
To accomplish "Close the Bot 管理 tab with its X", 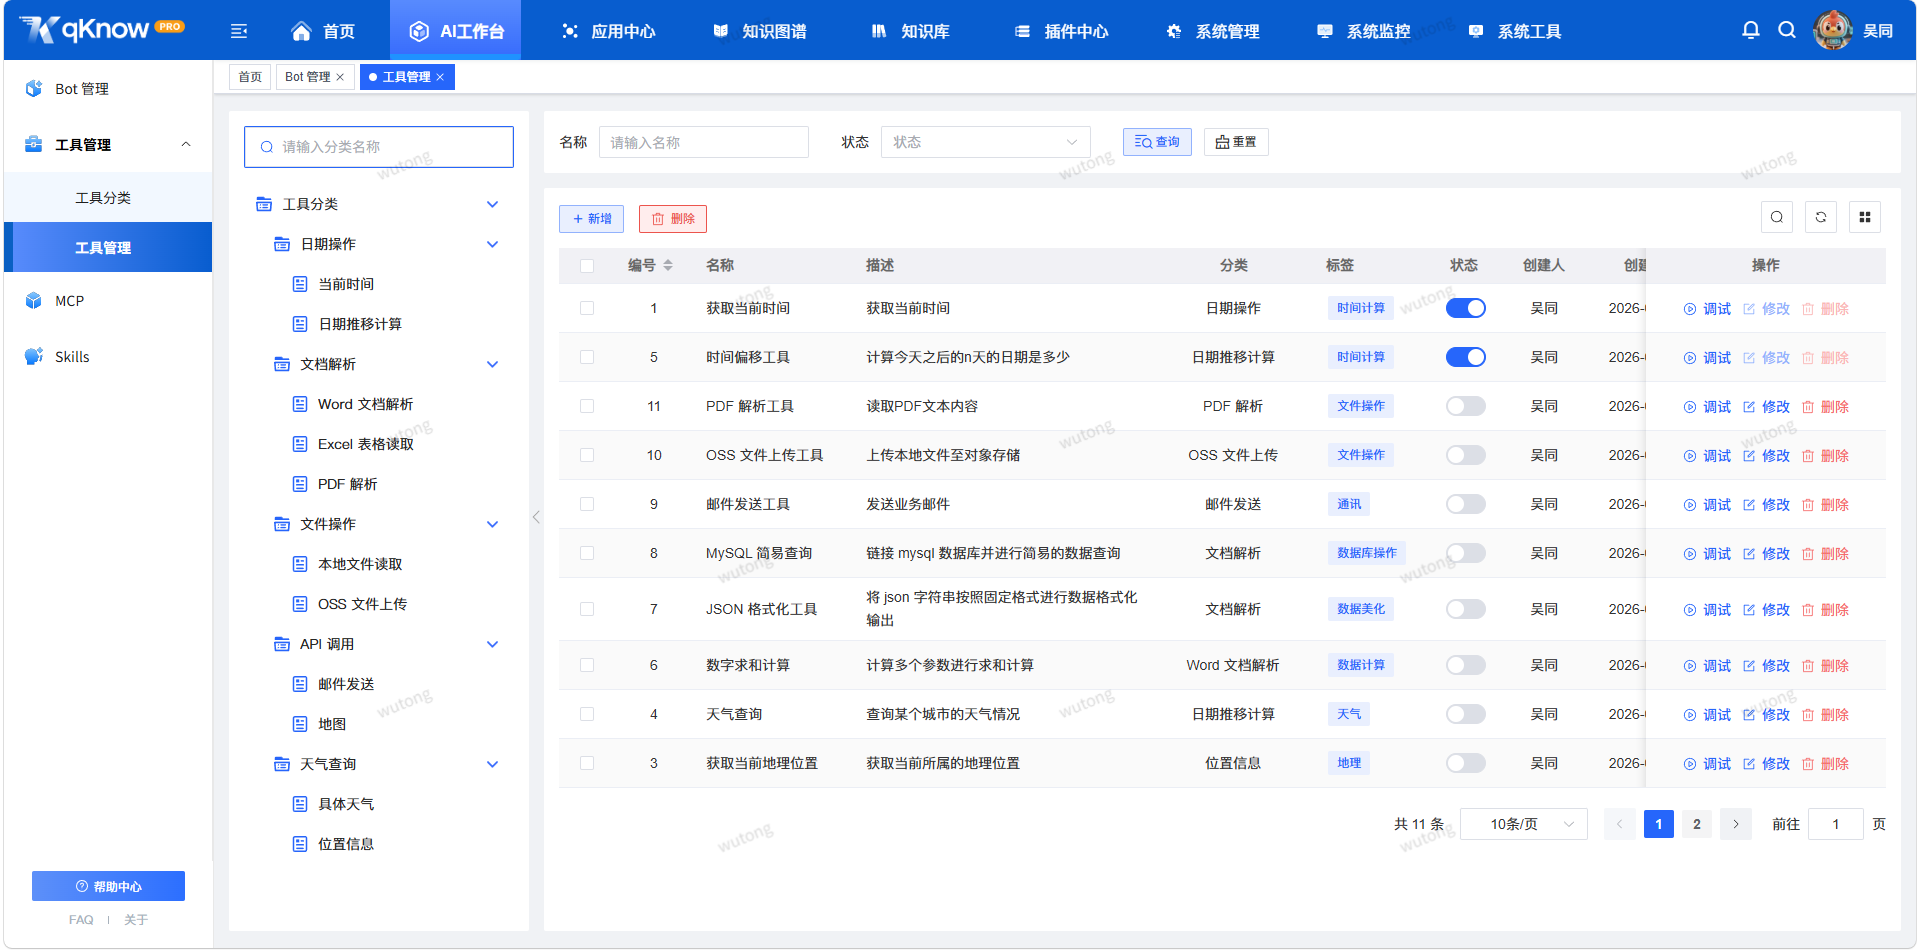I will pos(340,77).
